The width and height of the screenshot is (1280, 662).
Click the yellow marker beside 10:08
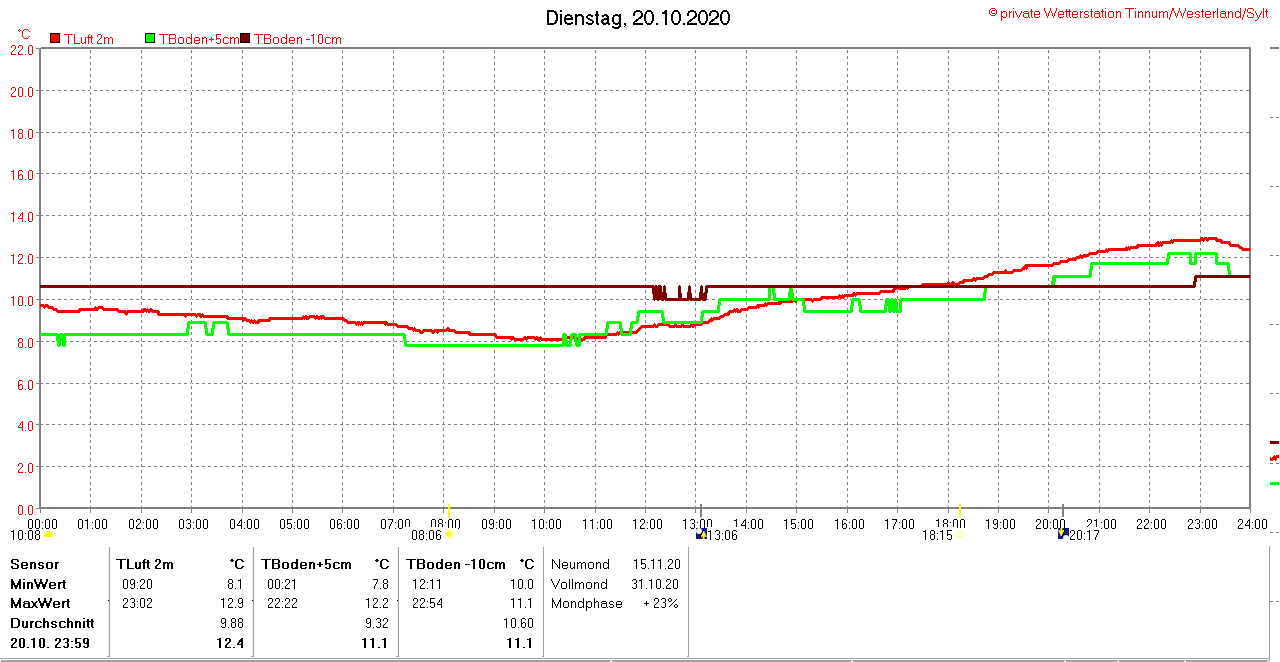(48, 534)
